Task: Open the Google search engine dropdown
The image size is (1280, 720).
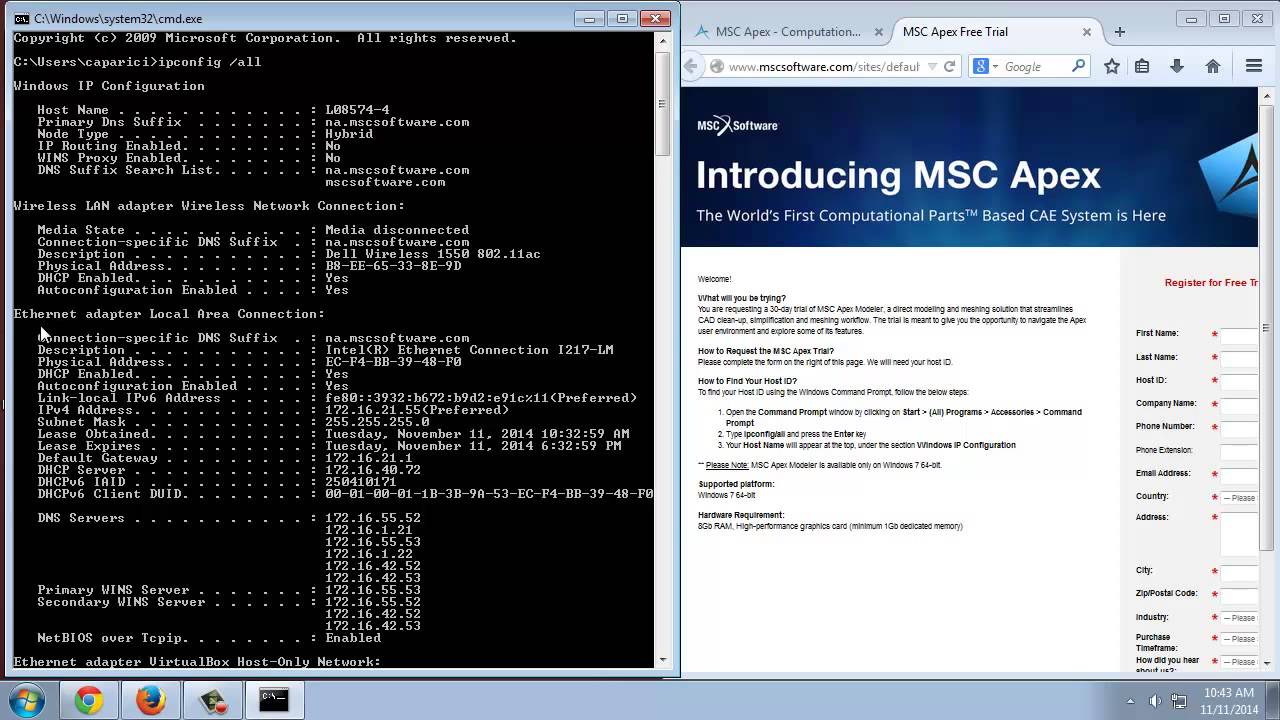Action: tap(984, 67)
